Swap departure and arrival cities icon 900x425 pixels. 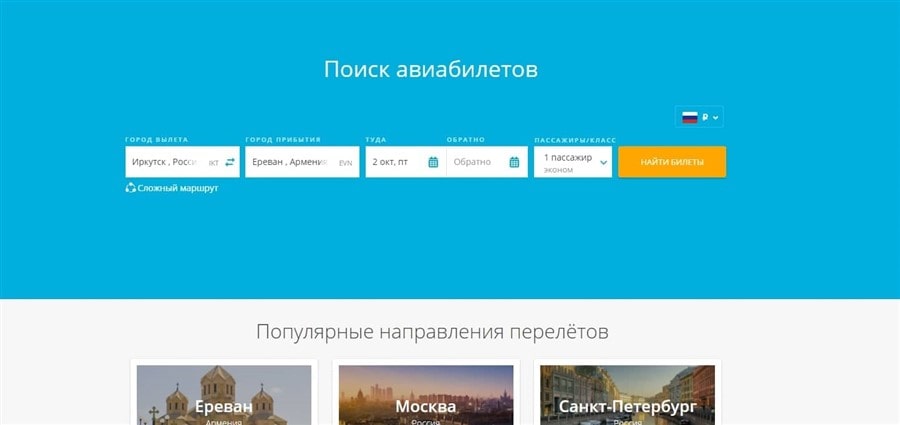point(230,163)
